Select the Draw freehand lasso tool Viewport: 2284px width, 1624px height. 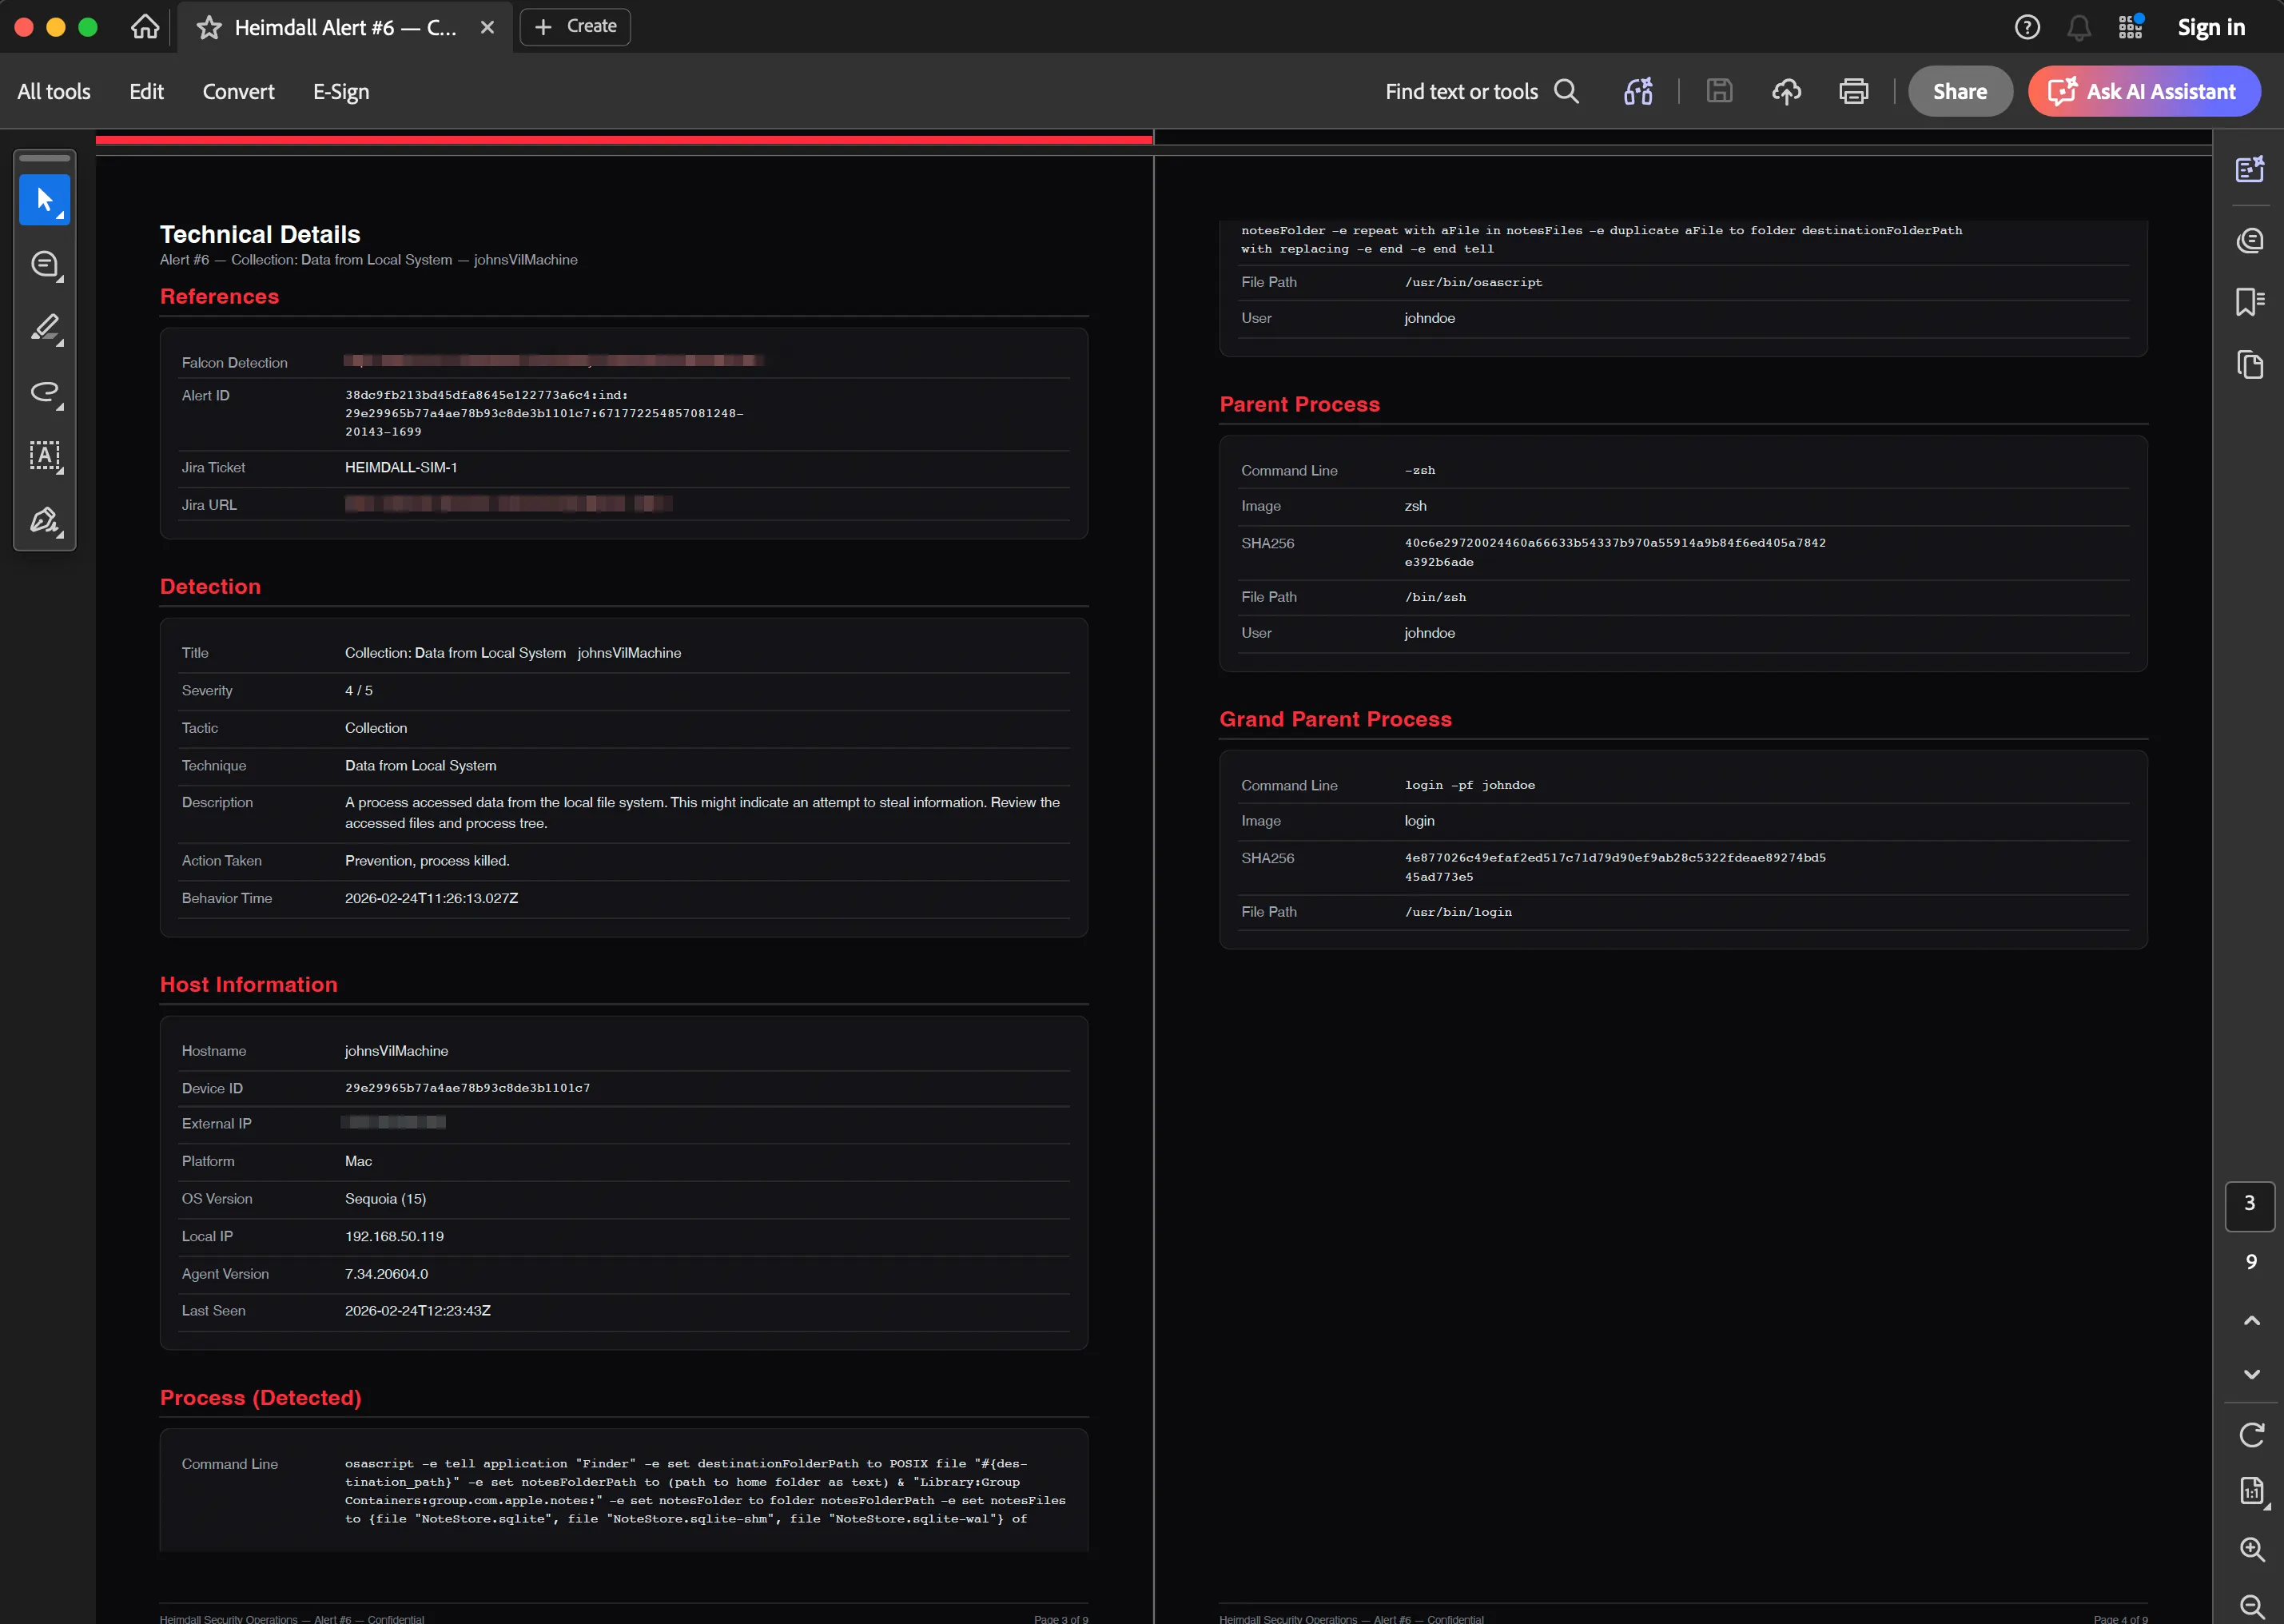(x=44, y=392)
